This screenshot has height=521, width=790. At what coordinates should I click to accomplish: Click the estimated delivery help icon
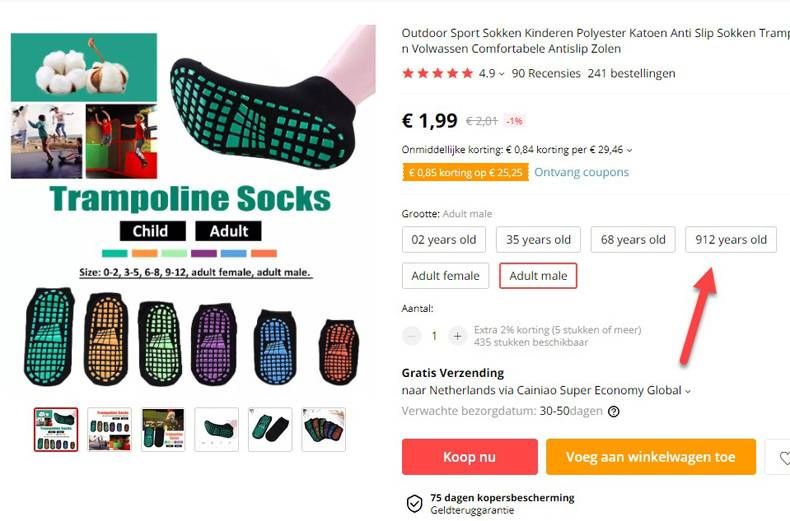613,411
